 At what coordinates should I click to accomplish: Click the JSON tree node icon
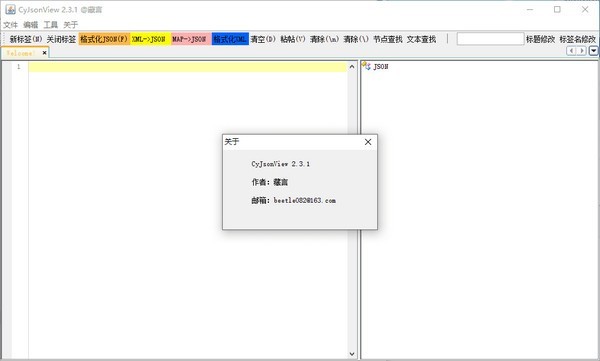pyautogui.click(x=366, y=66)
